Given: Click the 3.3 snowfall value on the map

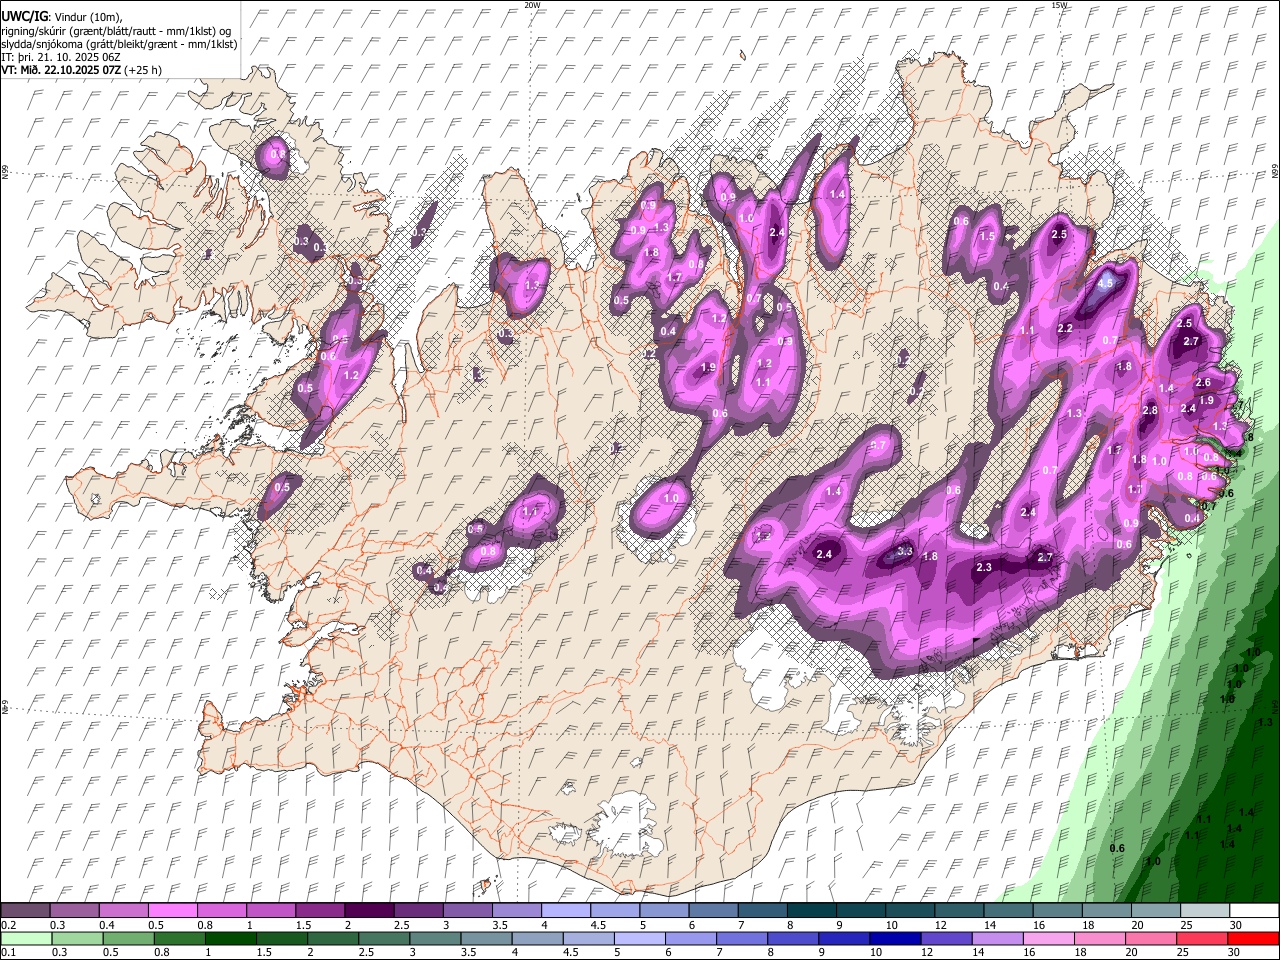Looking at the screenshot, I should tap(905, 551).
